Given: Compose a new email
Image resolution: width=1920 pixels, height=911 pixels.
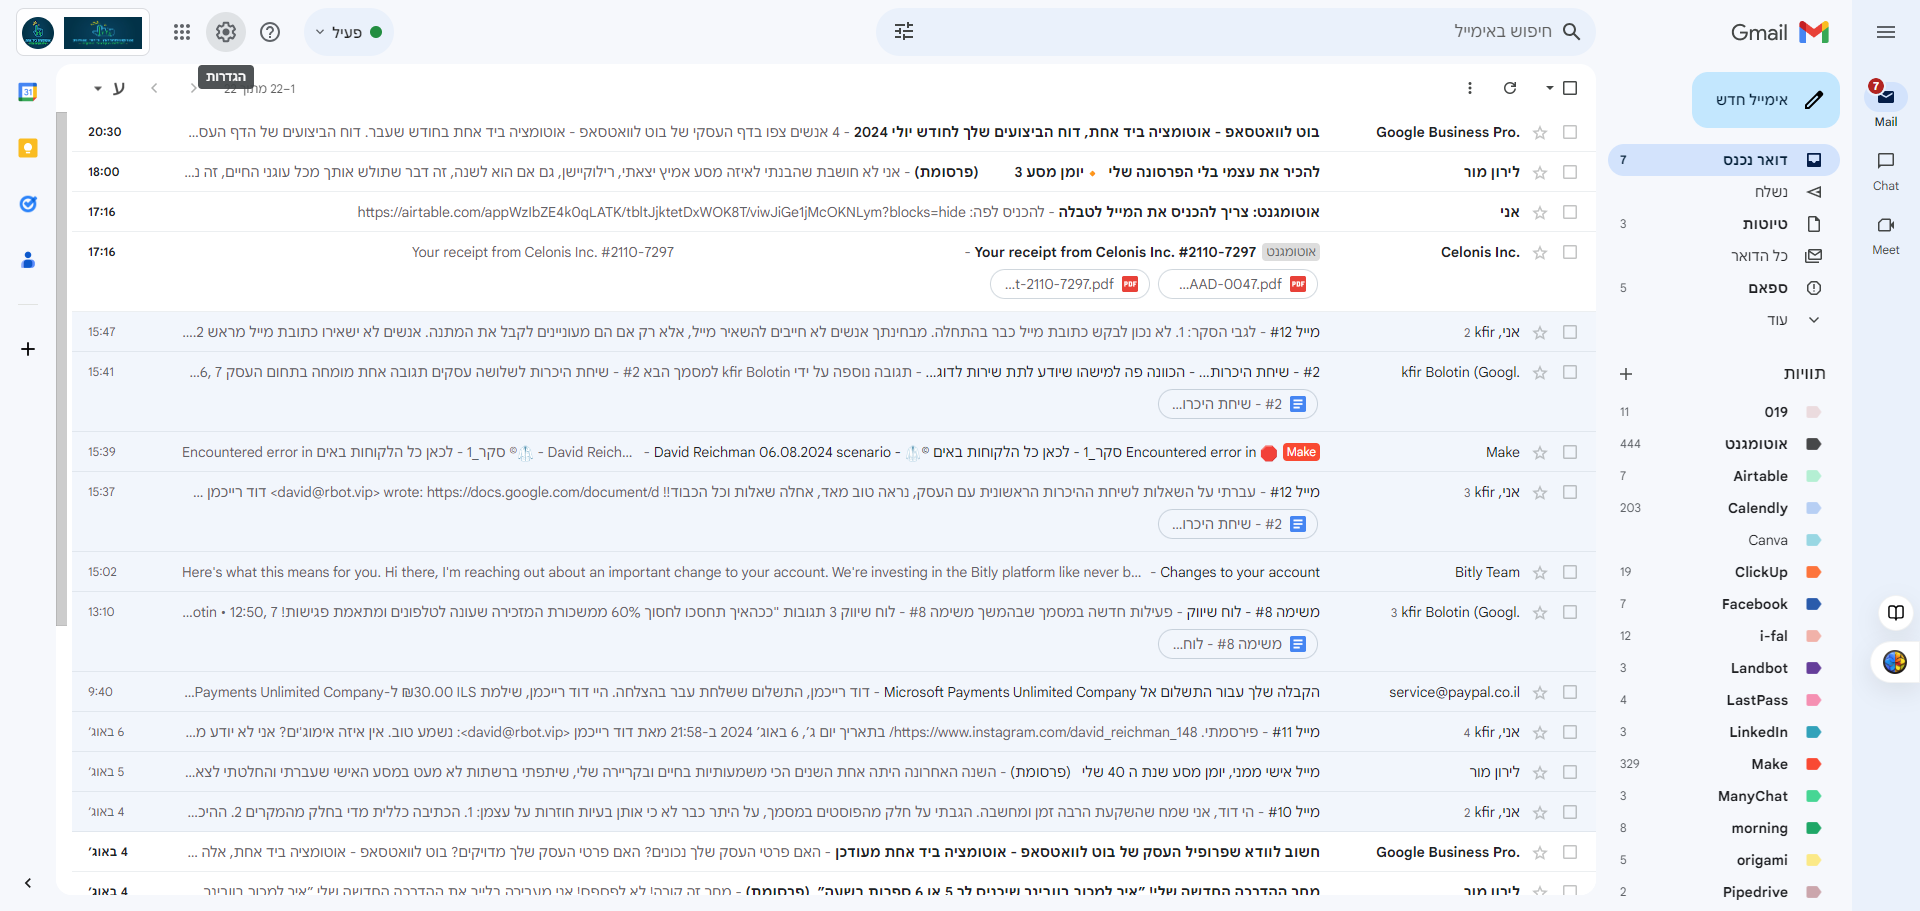Looking at the screenshot, I should point(1766,100).
